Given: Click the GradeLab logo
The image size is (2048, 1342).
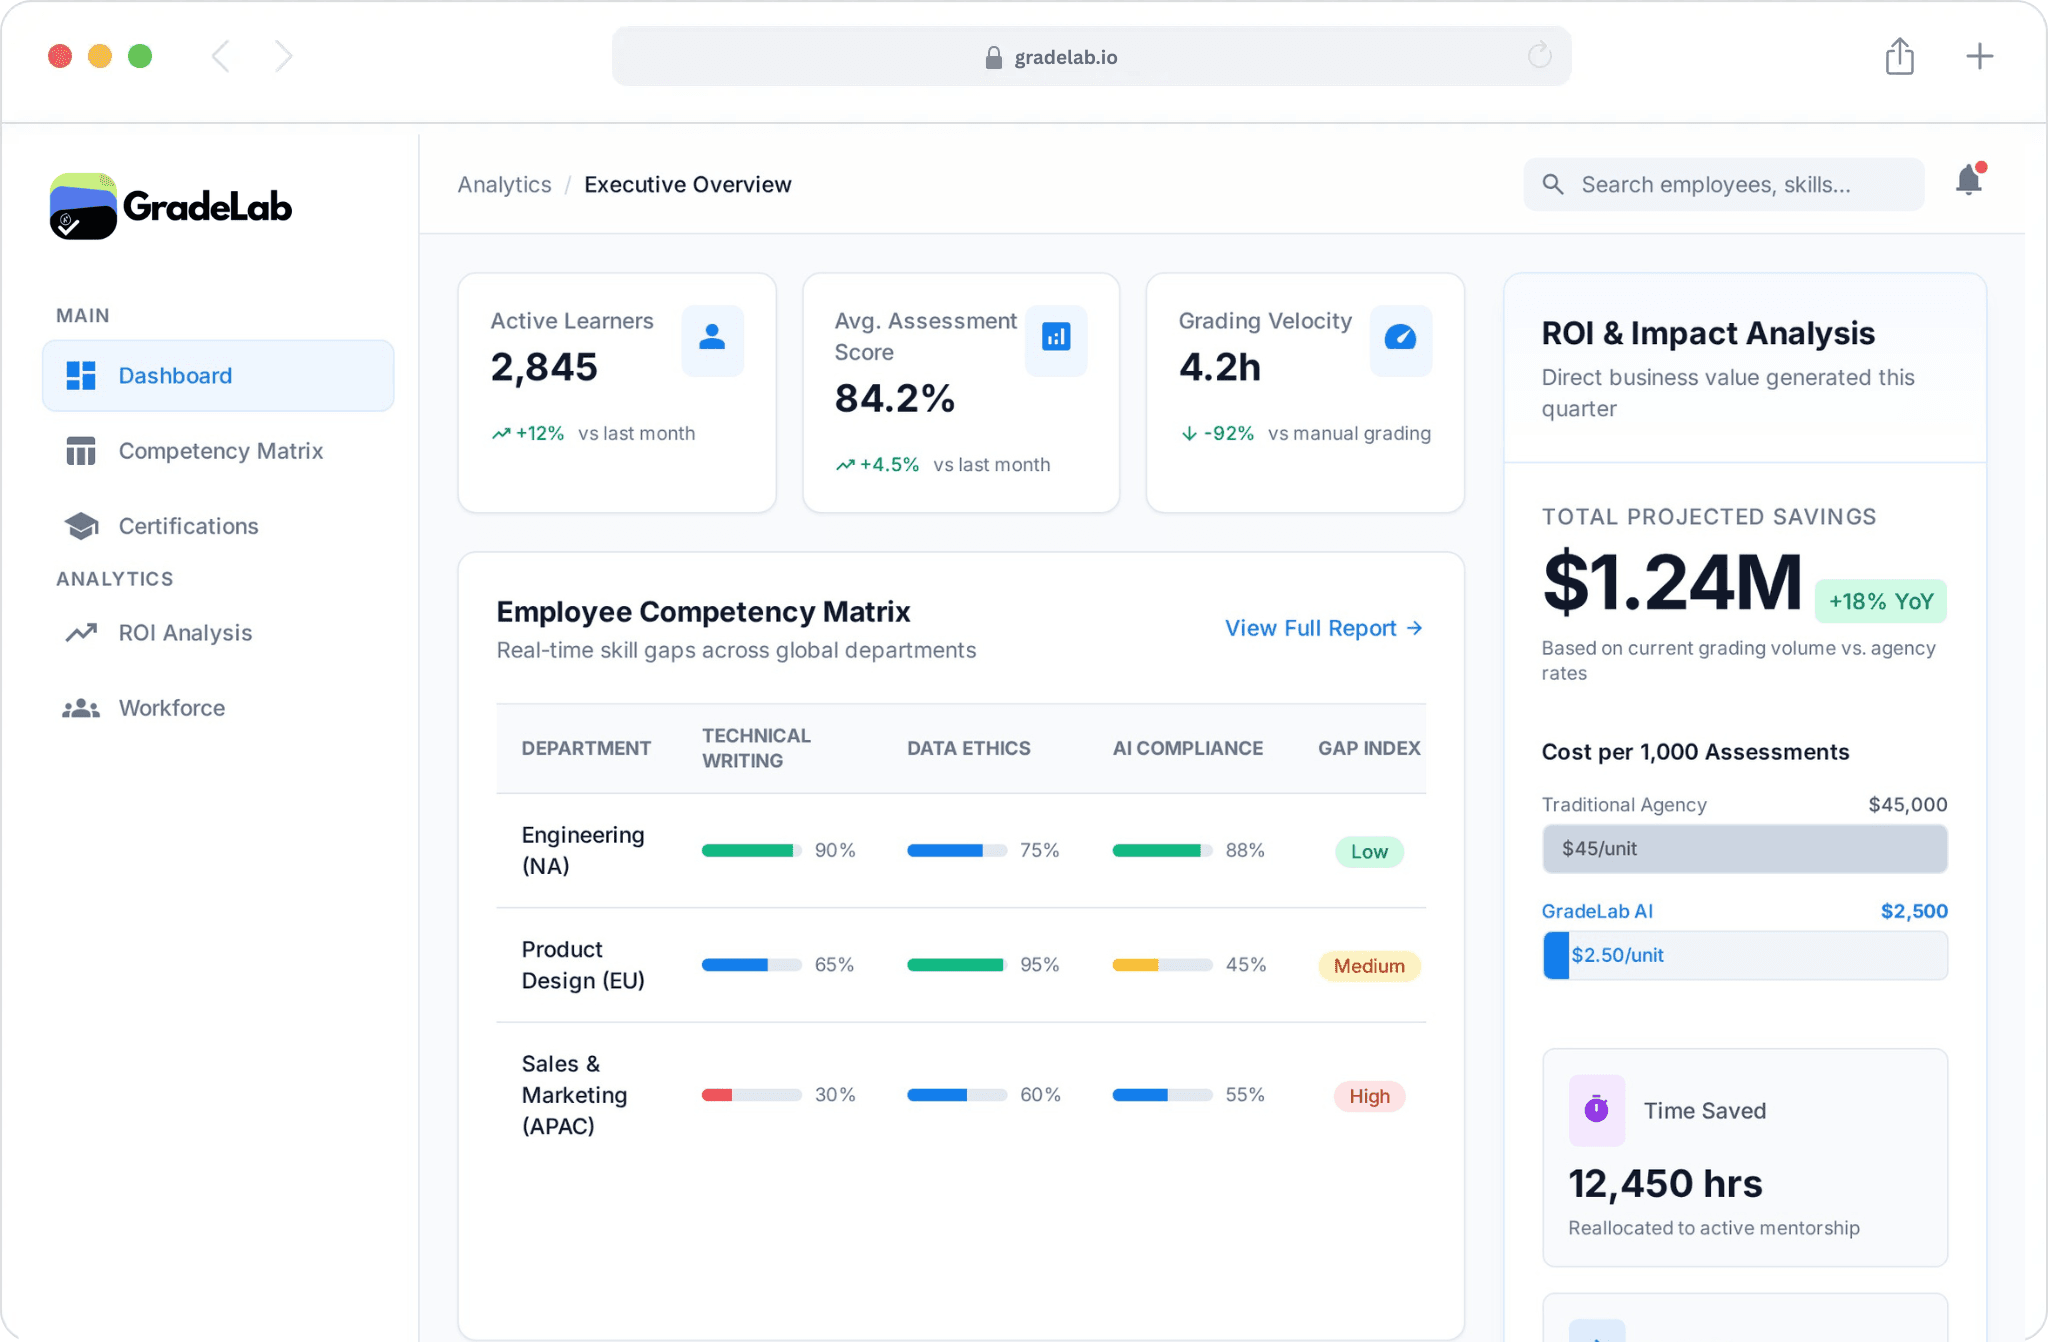Looking at the screenshot, I should click(x=171, y=206).
